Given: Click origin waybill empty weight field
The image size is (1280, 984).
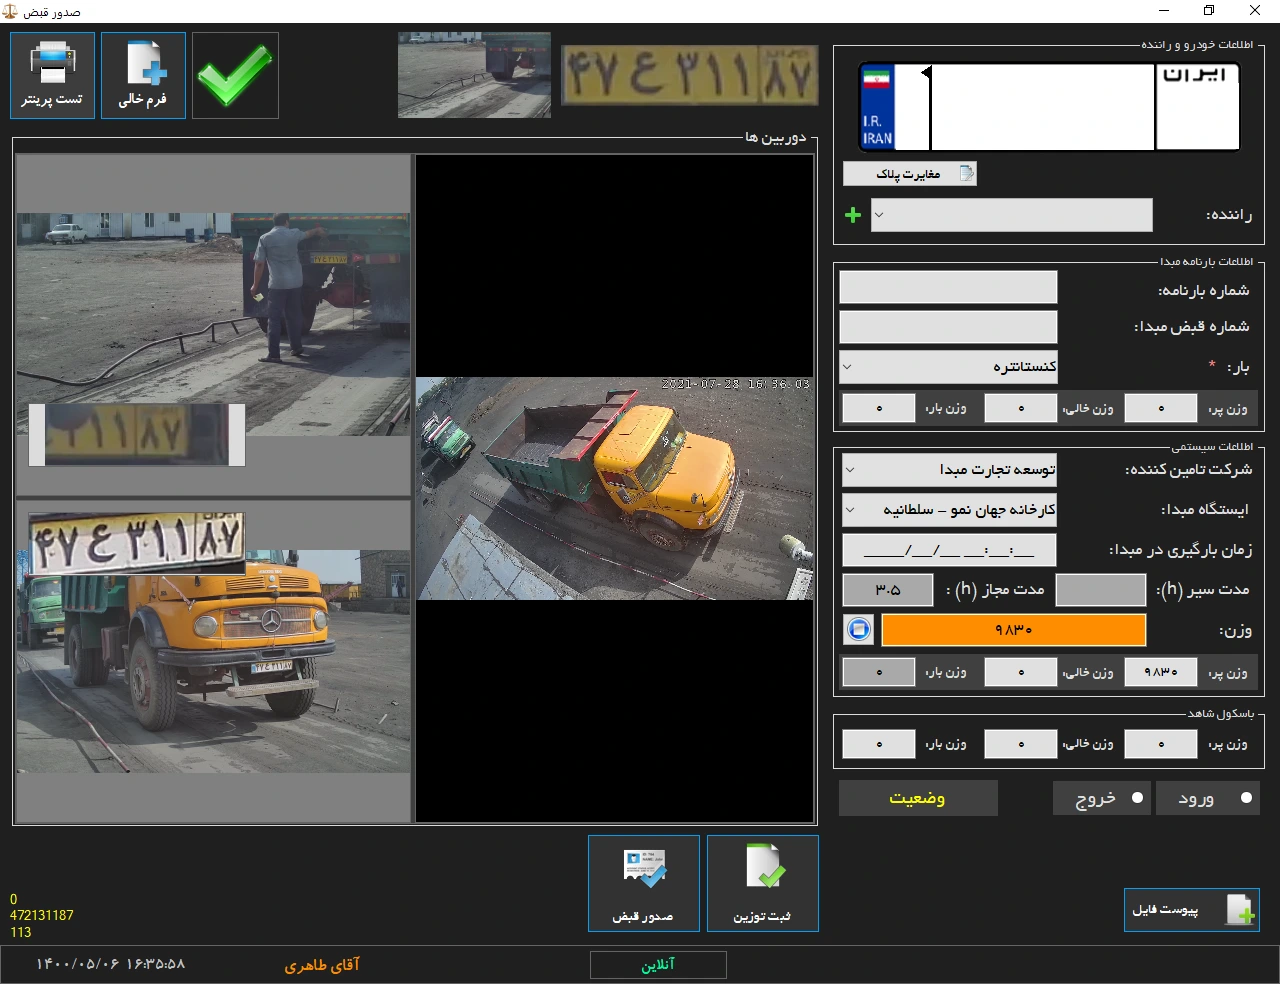Looking at the screenshot, I should point(1021,408).
